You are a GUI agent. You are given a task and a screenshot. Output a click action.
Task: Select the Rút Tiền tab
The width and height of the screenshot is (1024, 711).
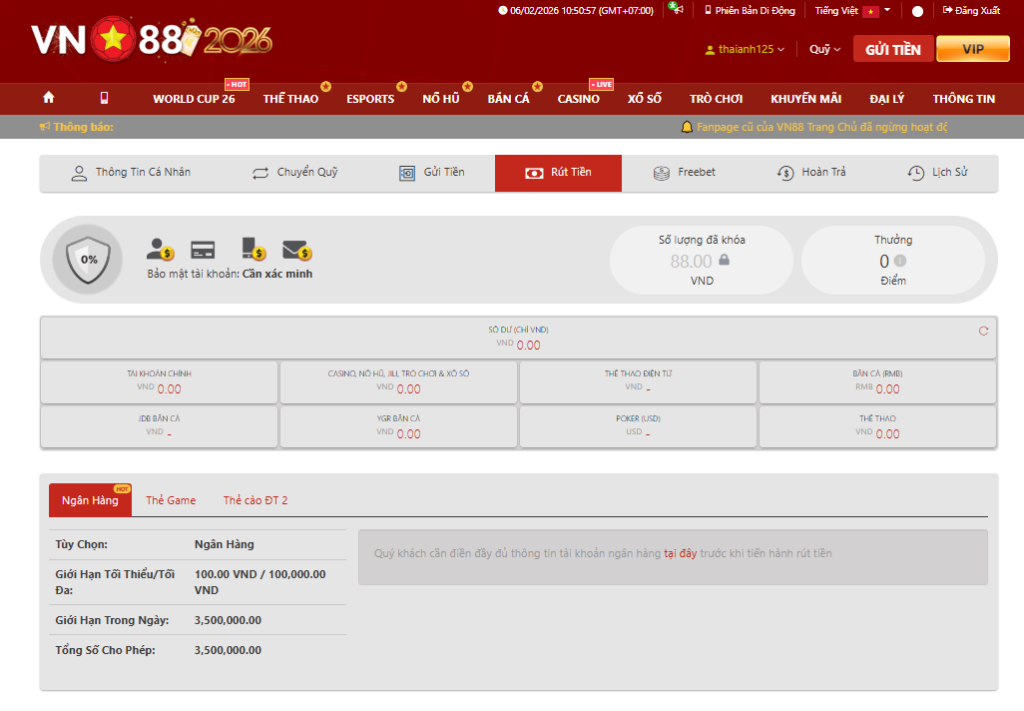point(558,173)
